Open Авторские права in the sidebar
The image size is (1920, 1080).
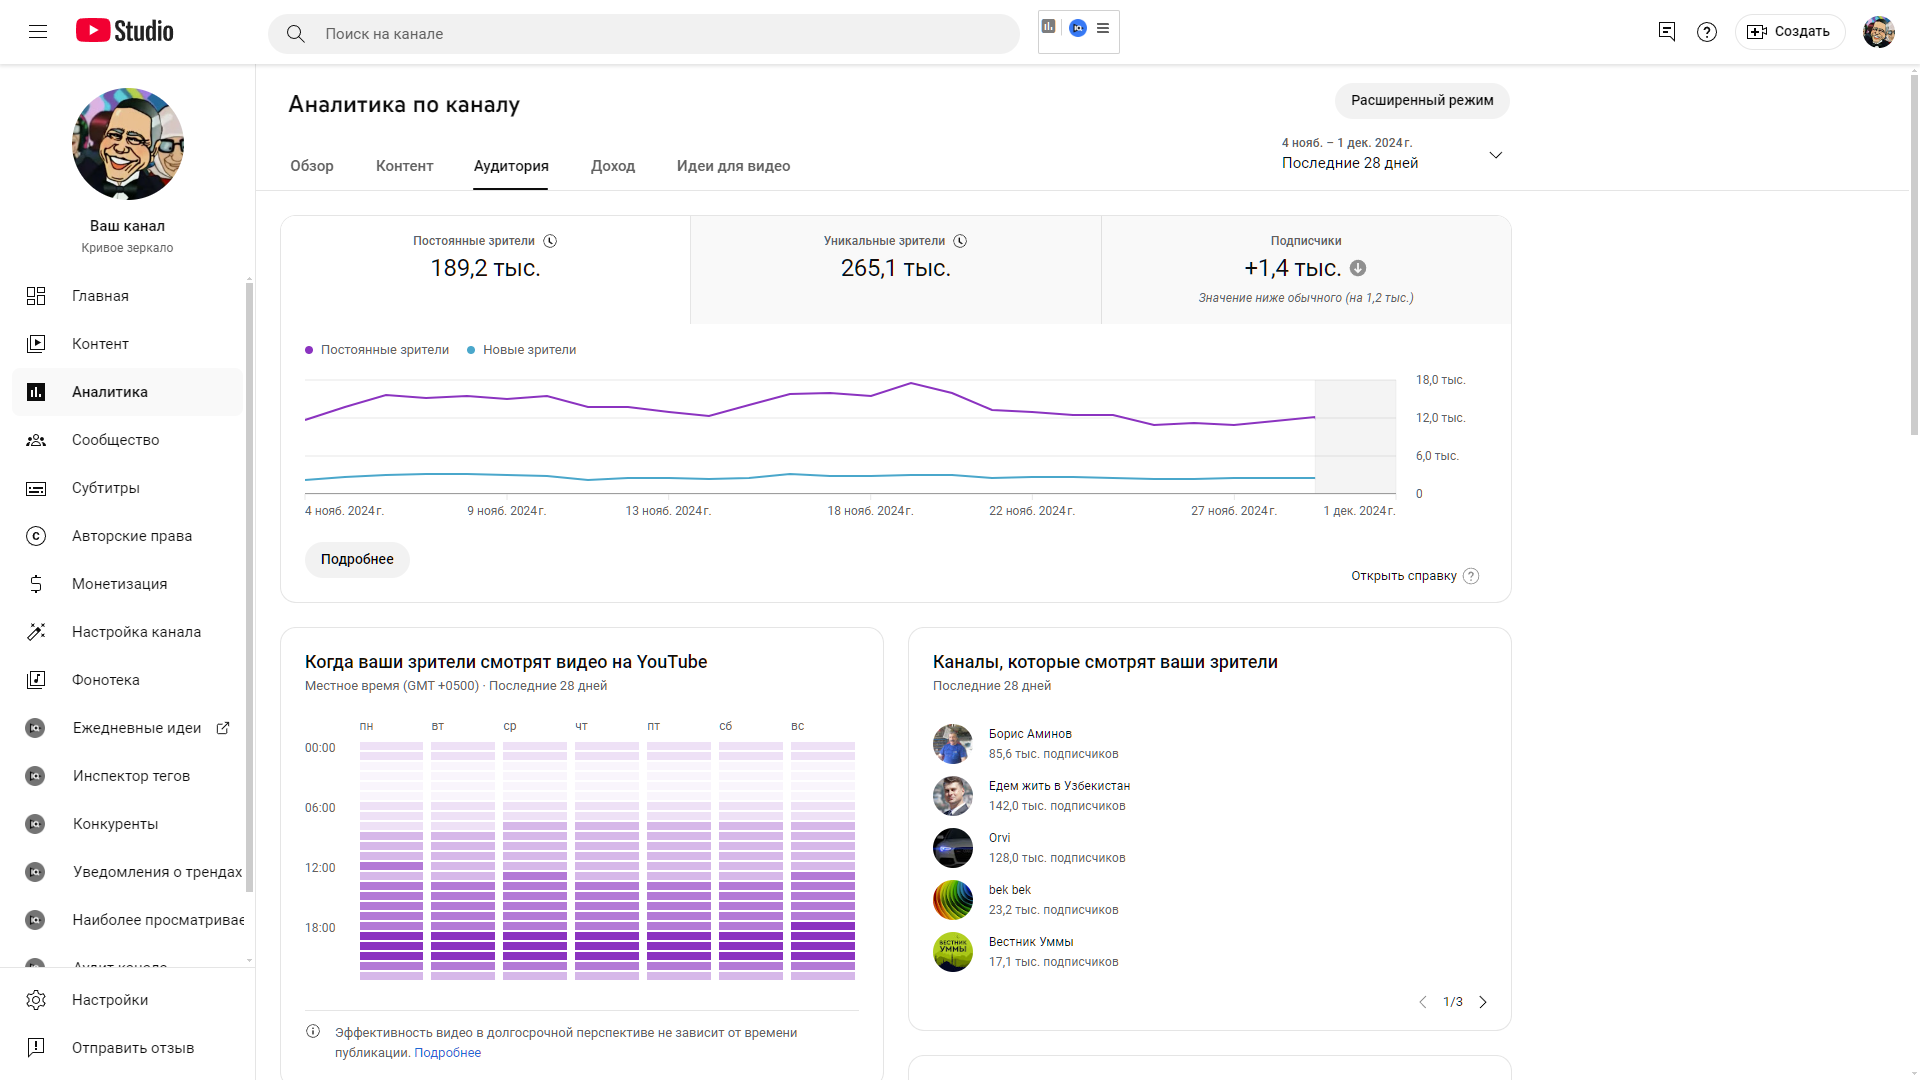128,536
